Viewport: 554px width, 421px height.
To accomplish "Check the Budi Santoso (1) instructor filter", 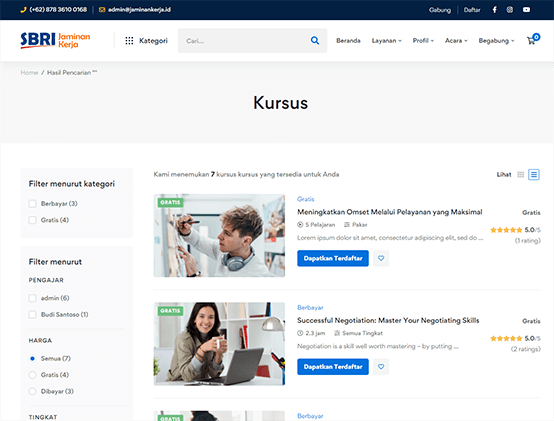I will [x=33, y=314].
